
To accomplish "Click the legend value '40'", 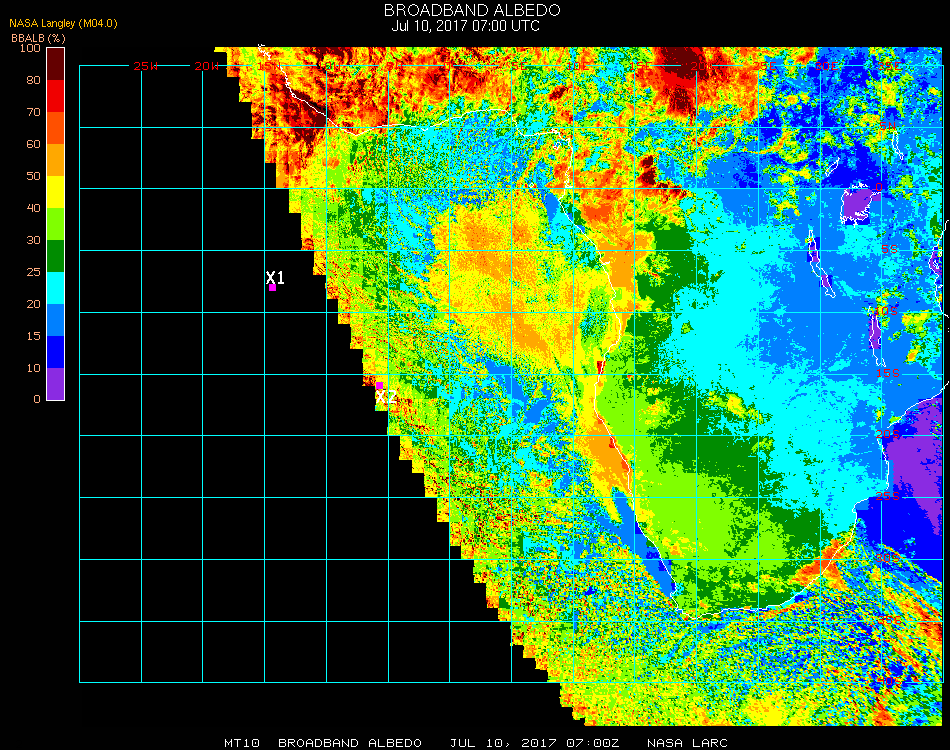I will [33, 208].
